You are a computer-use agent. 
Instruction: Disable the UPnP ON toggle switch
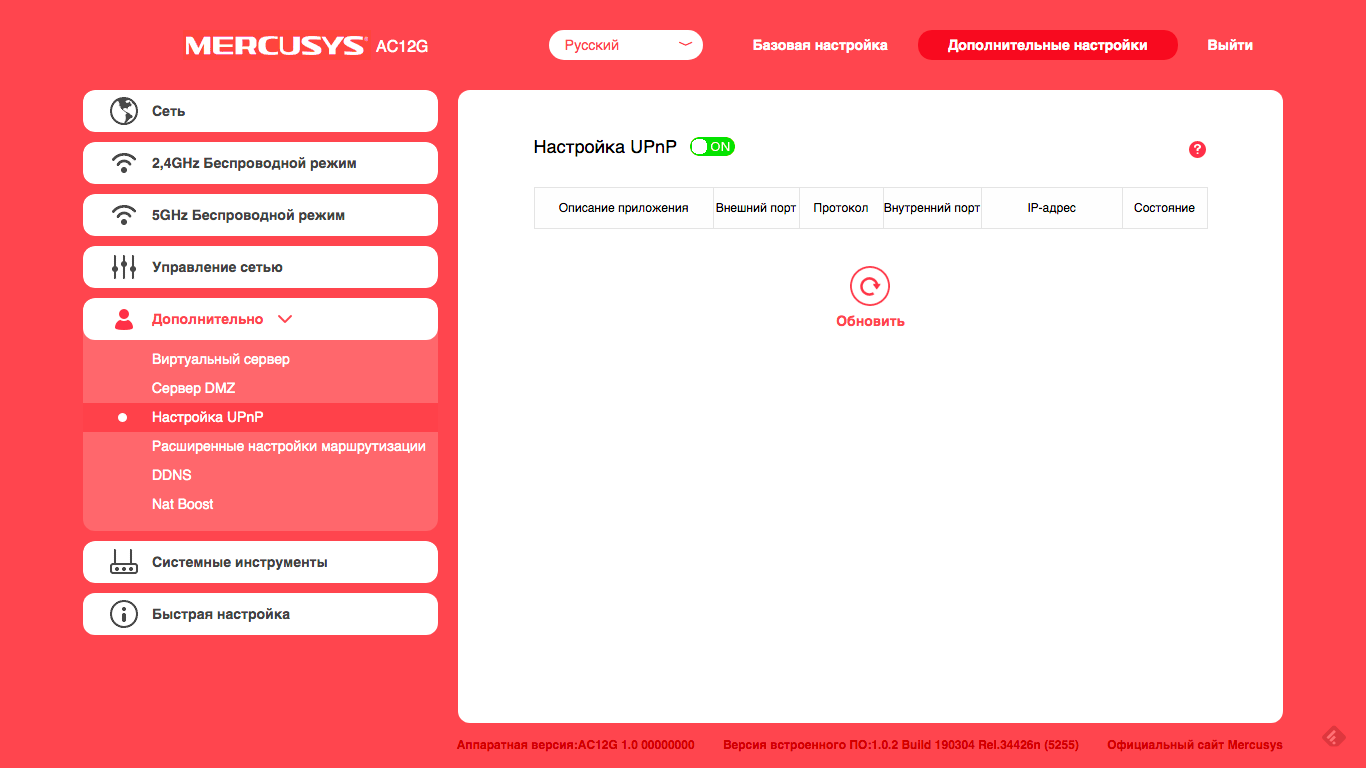712,147
